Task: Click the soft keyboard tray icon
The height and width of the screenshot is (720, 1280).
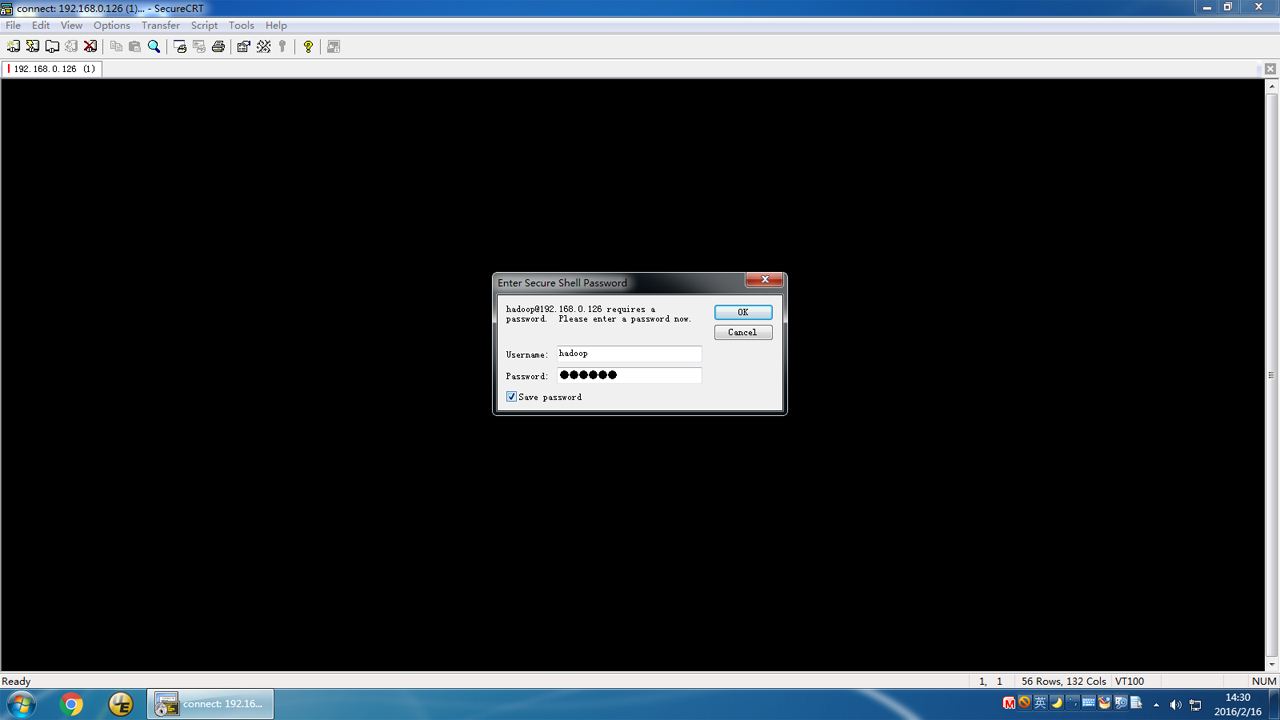Action: coord(1089,703)
